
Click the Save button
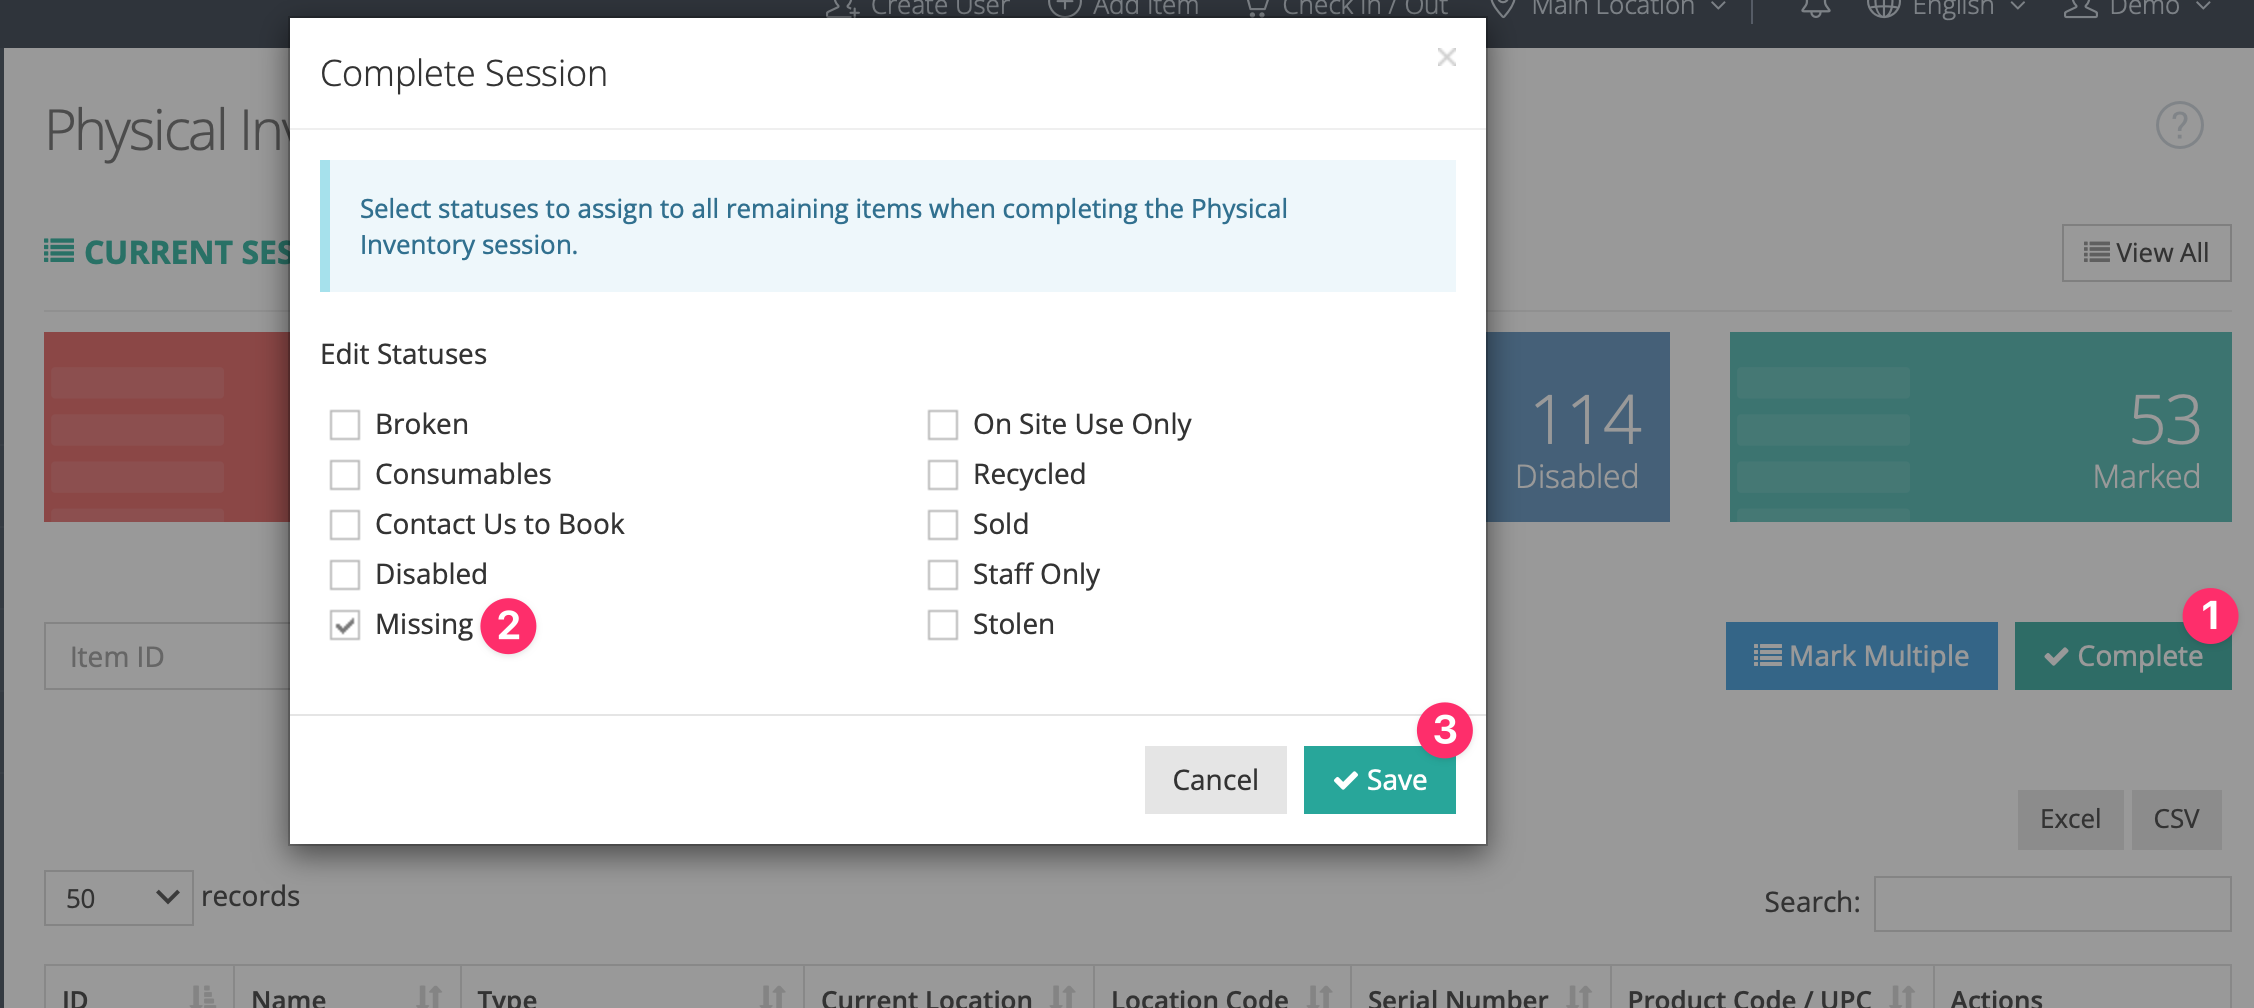point(1380,780)
